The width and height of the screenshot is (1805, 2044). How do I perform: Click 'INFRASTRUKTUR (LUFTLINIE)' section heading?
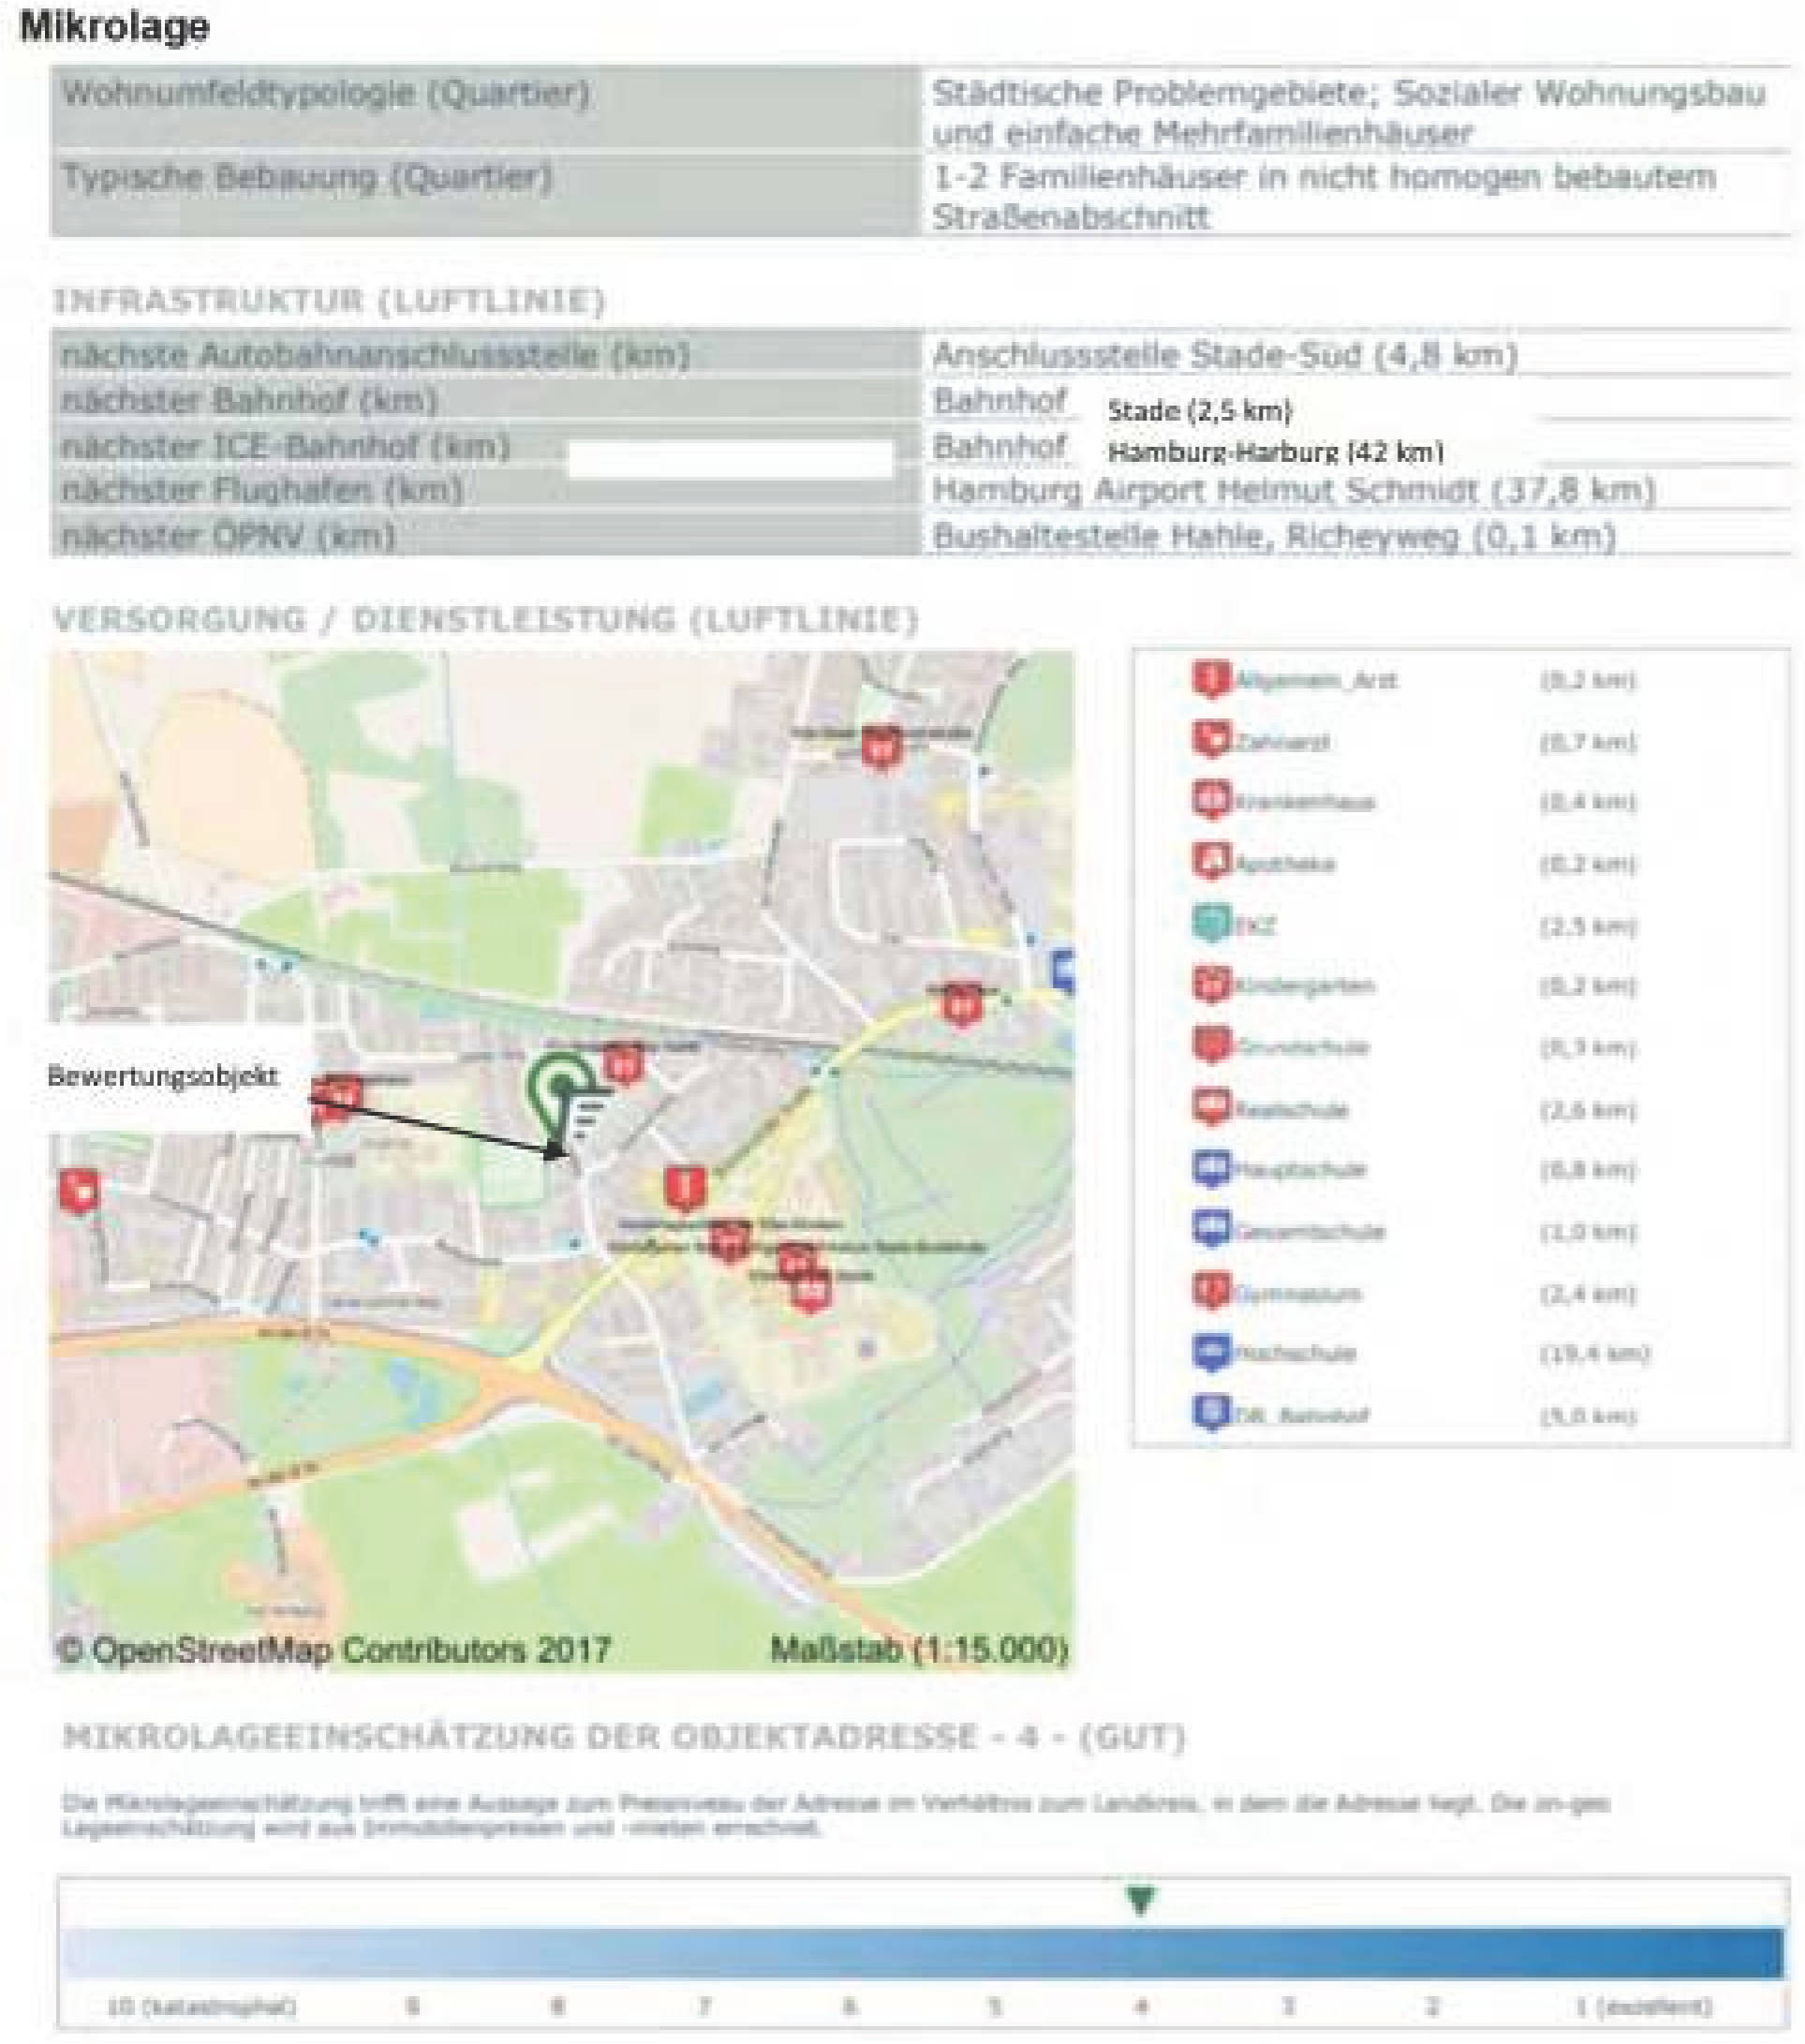coord(329,301)
